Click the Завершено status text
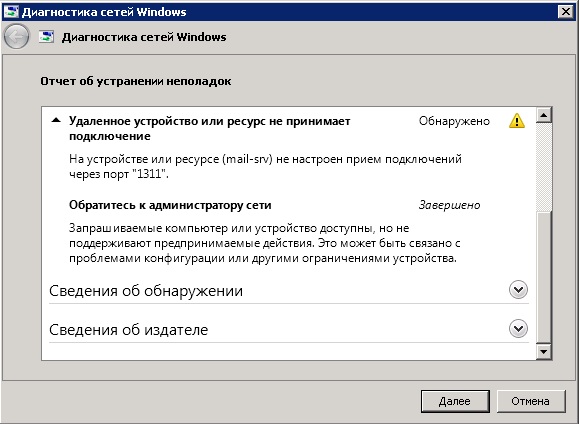579x424 pixels. [449, 205]
